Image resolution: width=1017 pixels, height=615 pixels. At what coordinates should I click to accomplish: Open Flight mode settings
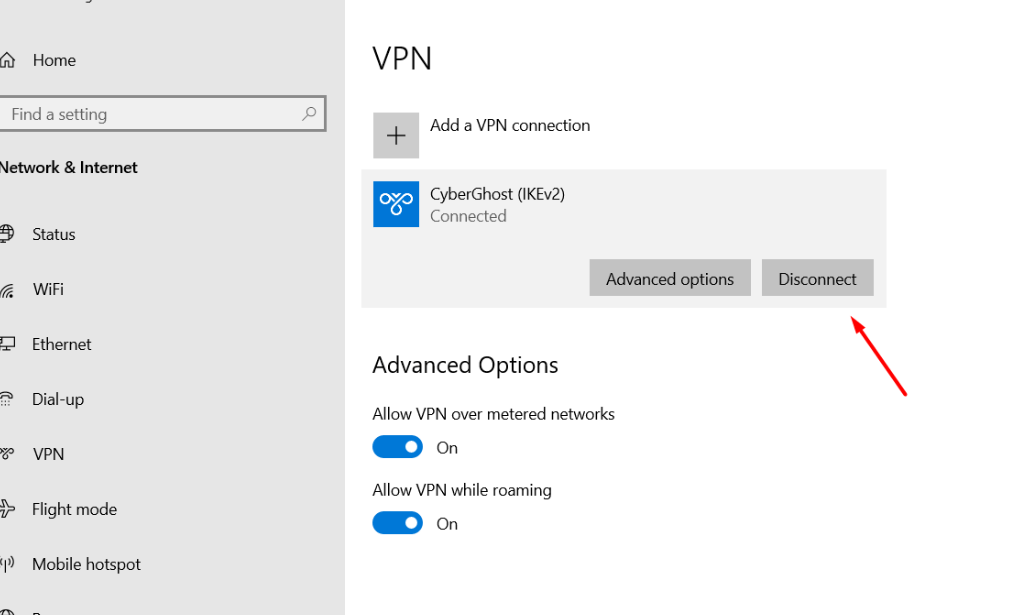tap(75, 509)
